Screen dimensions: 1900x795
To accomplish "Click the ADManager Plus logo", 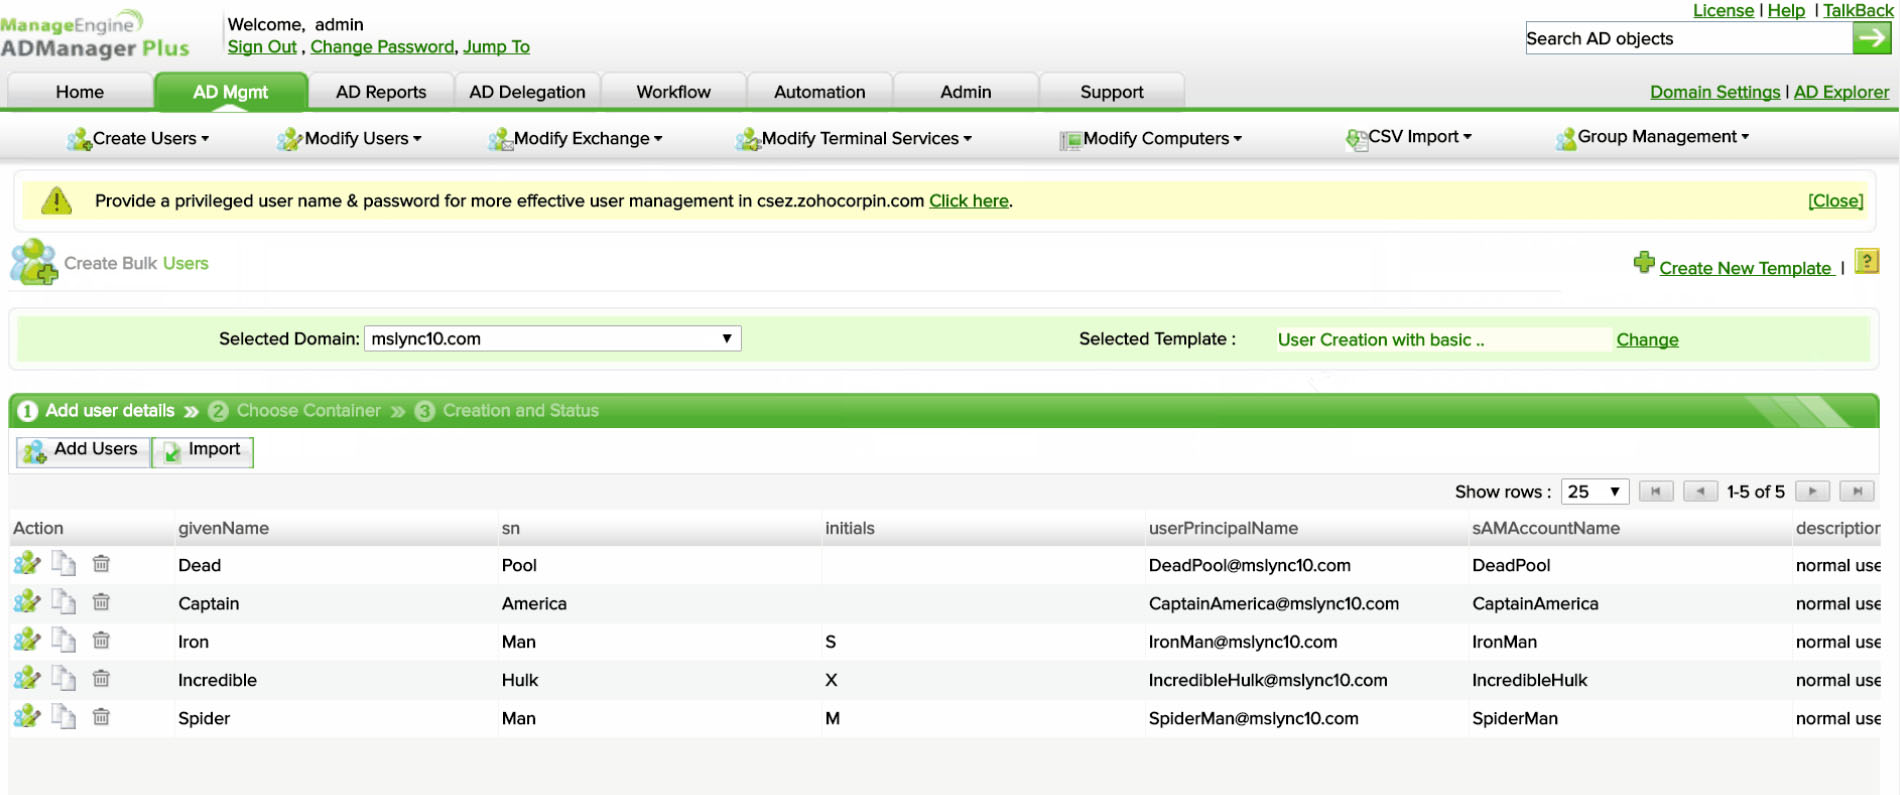I will click(95, 36).
